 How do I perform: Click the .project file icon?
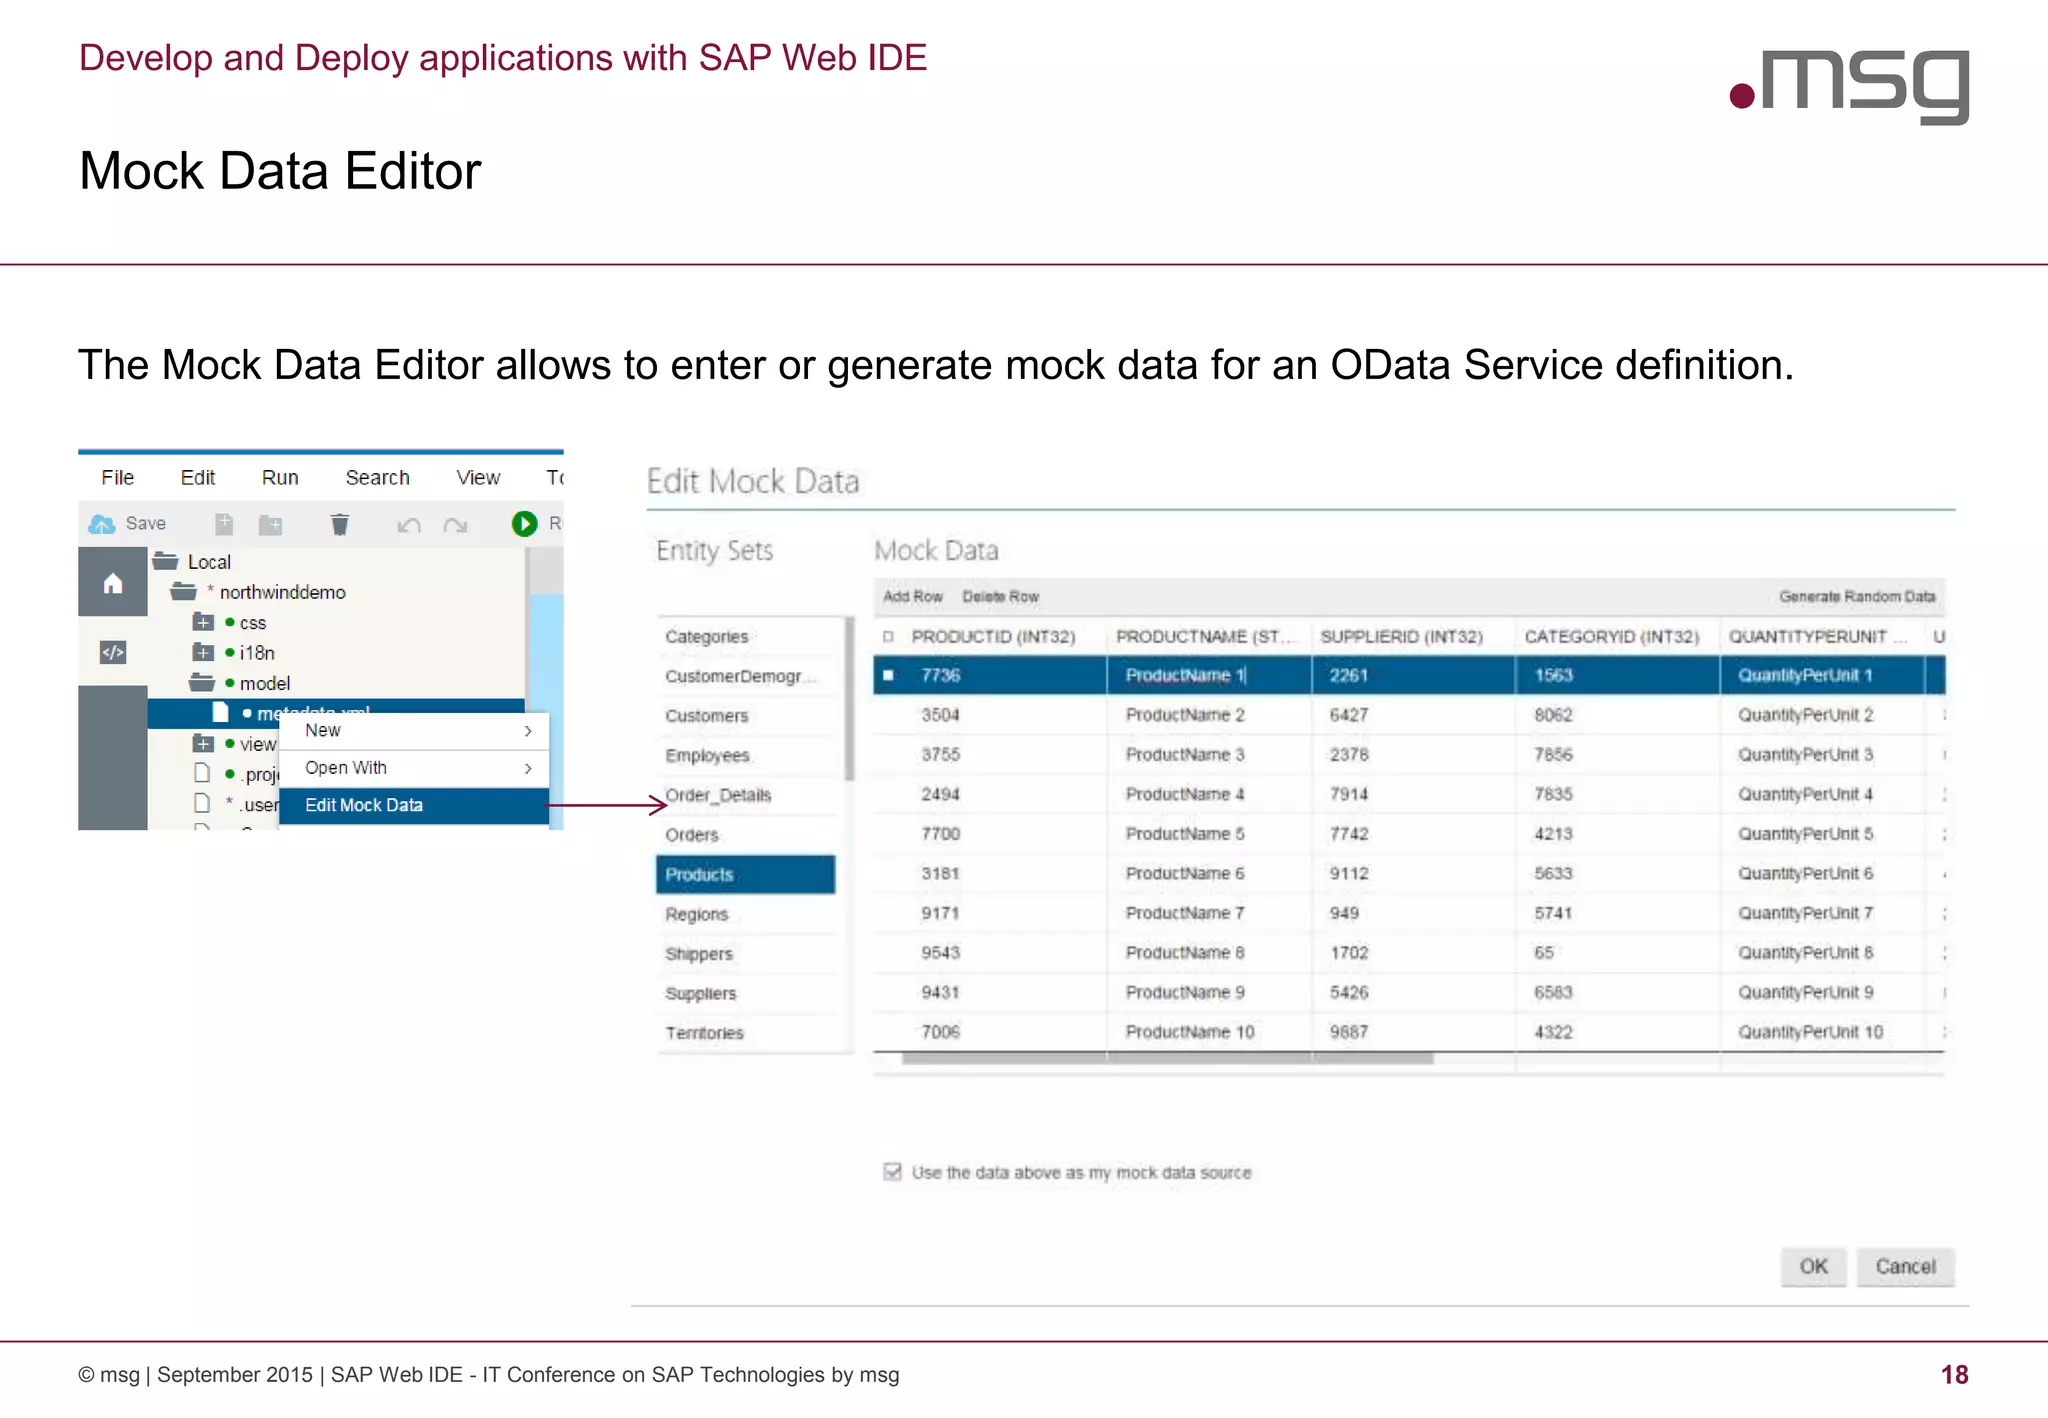pos(202,773)
